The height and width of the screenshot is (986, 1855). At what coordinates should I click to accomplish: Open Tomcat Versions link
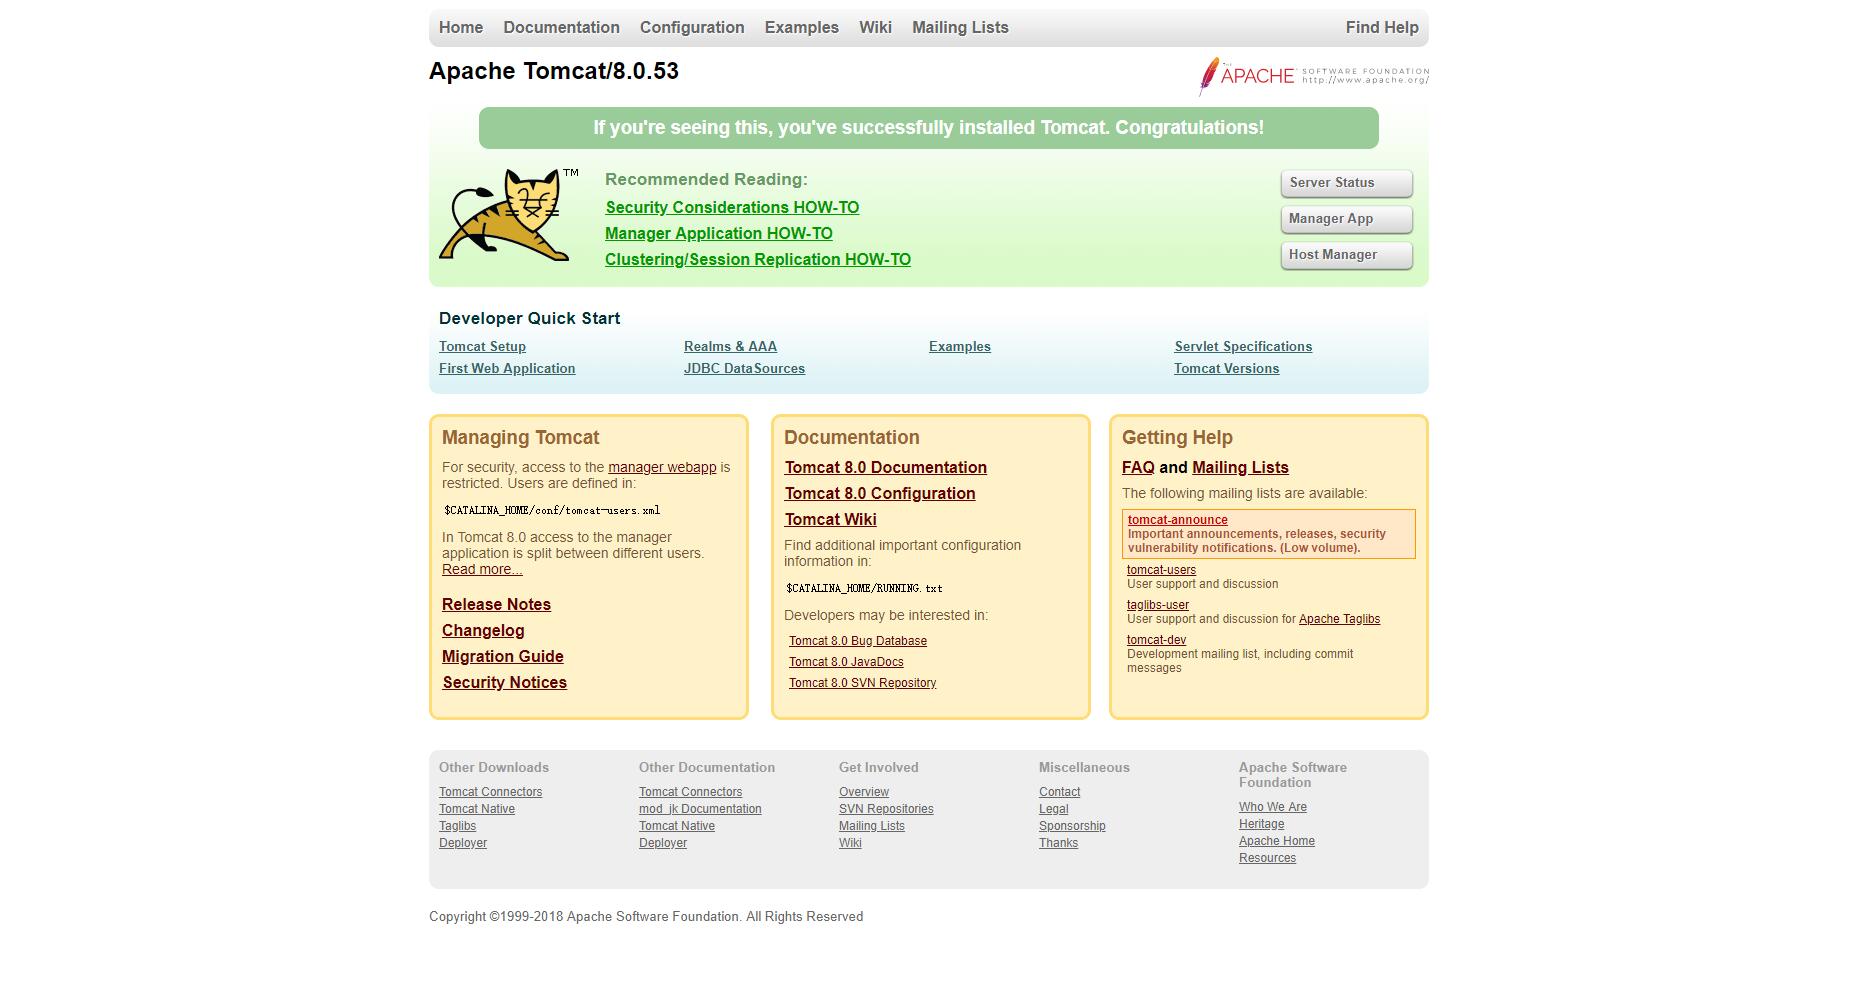(x=1227, y=369)
